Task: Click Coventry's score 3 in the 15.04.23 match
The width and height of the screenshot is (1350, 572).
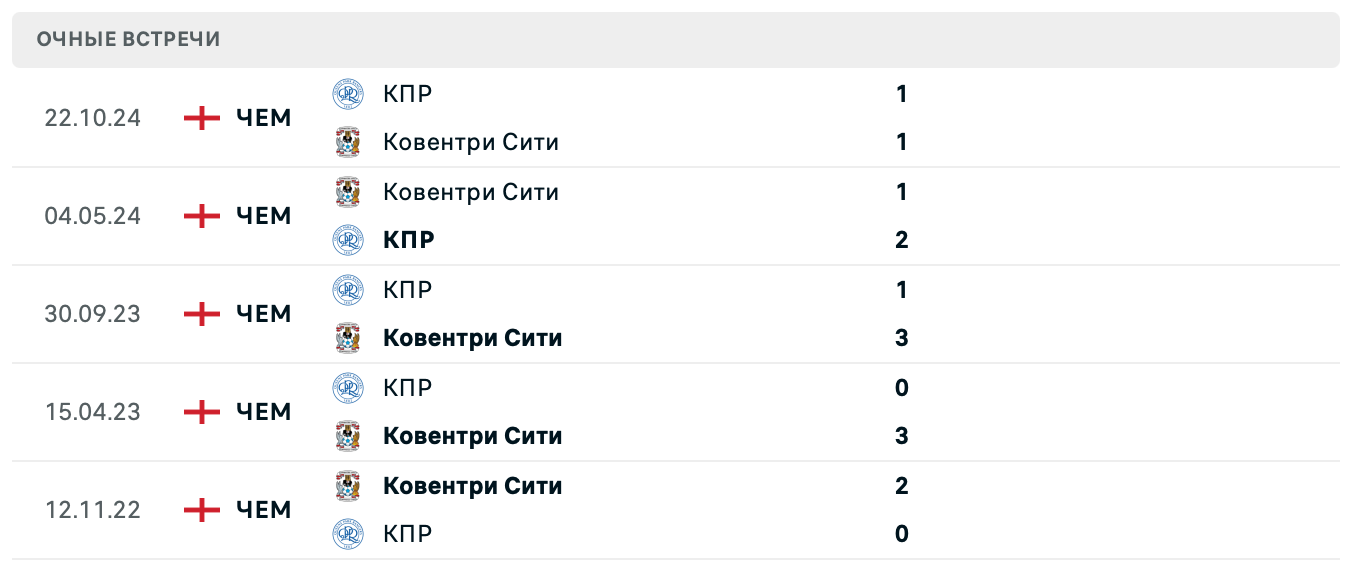Action: (901, 436)
